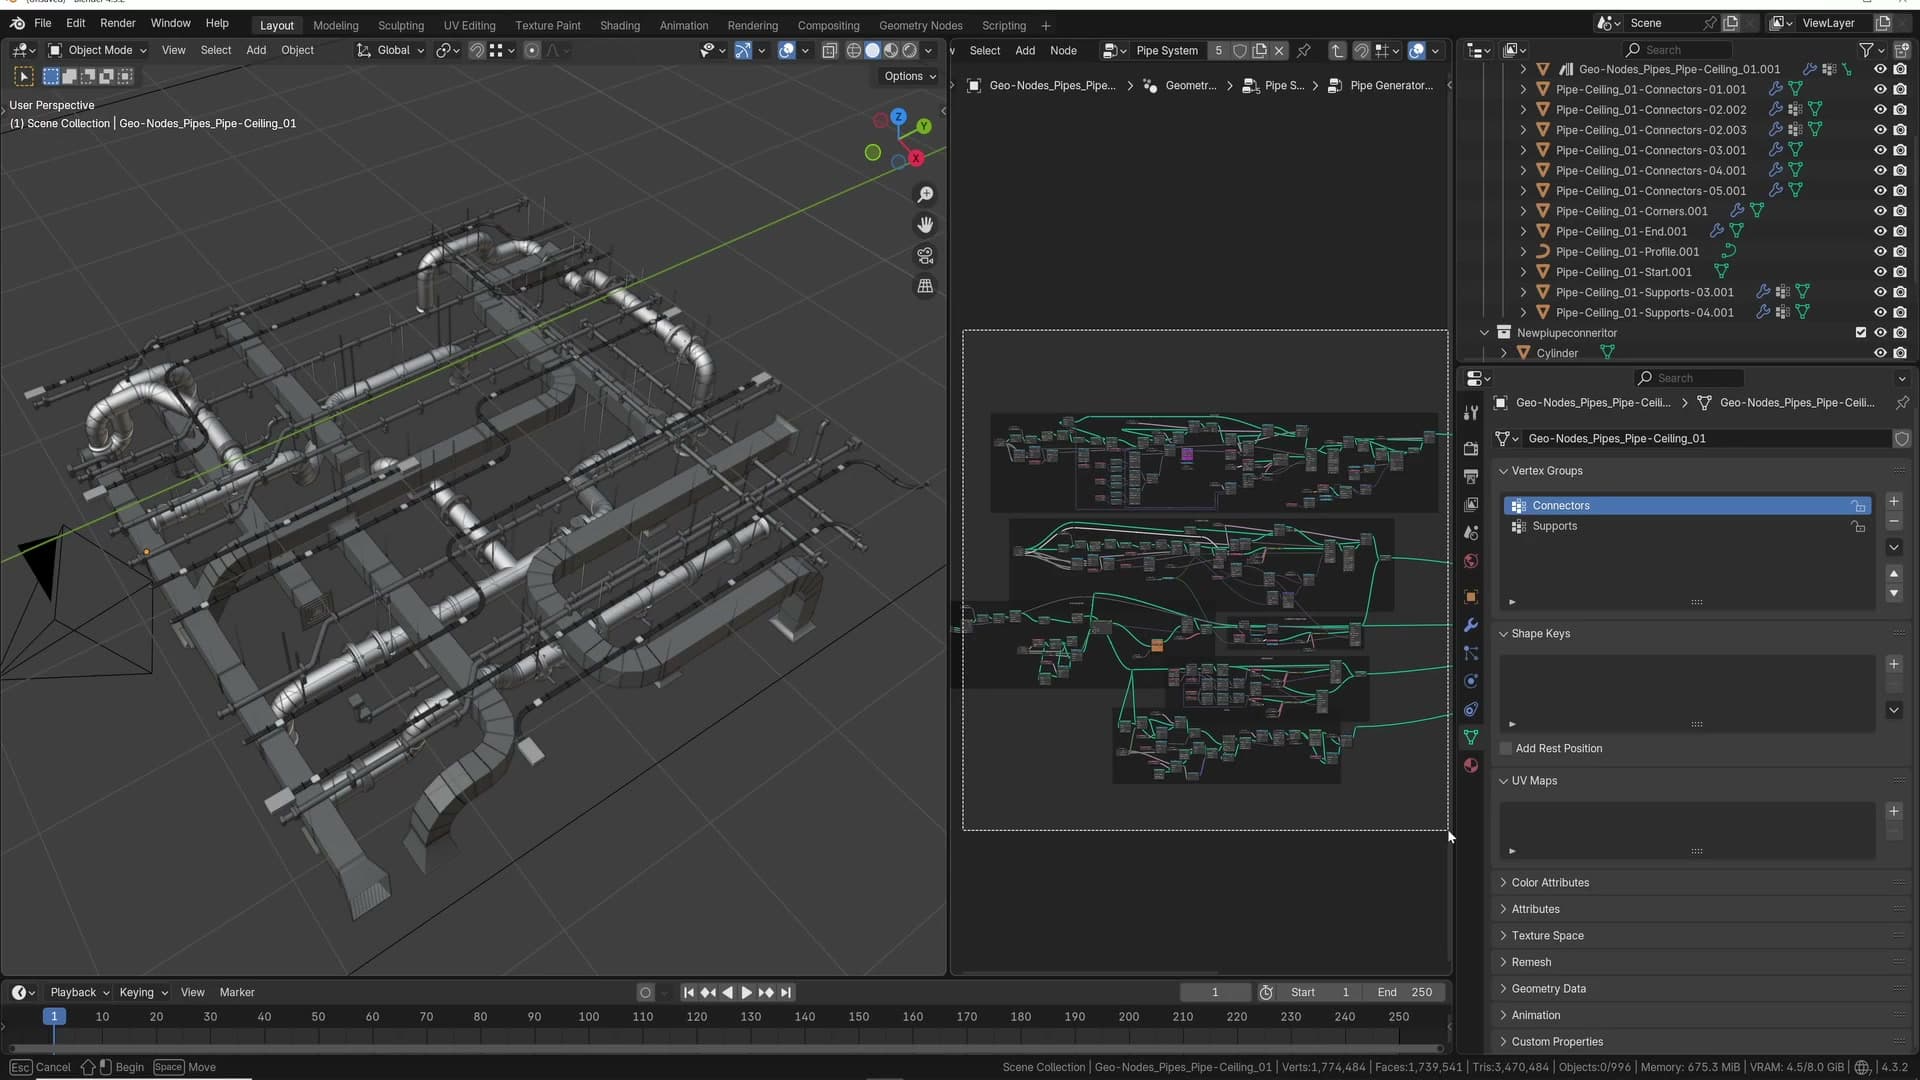Open the Render properties tab

[x=1470, y=448]
